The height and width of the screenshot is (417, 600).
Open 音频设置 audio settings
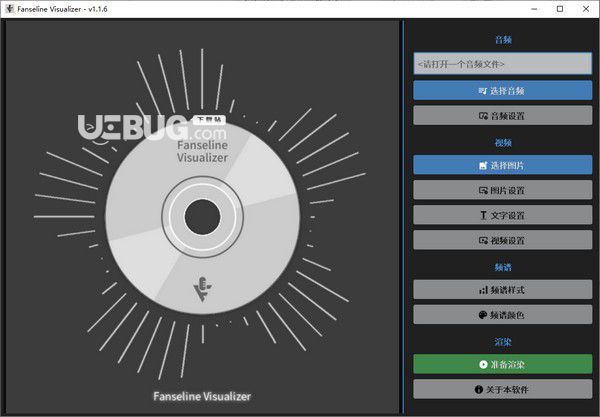click(502, 116)
